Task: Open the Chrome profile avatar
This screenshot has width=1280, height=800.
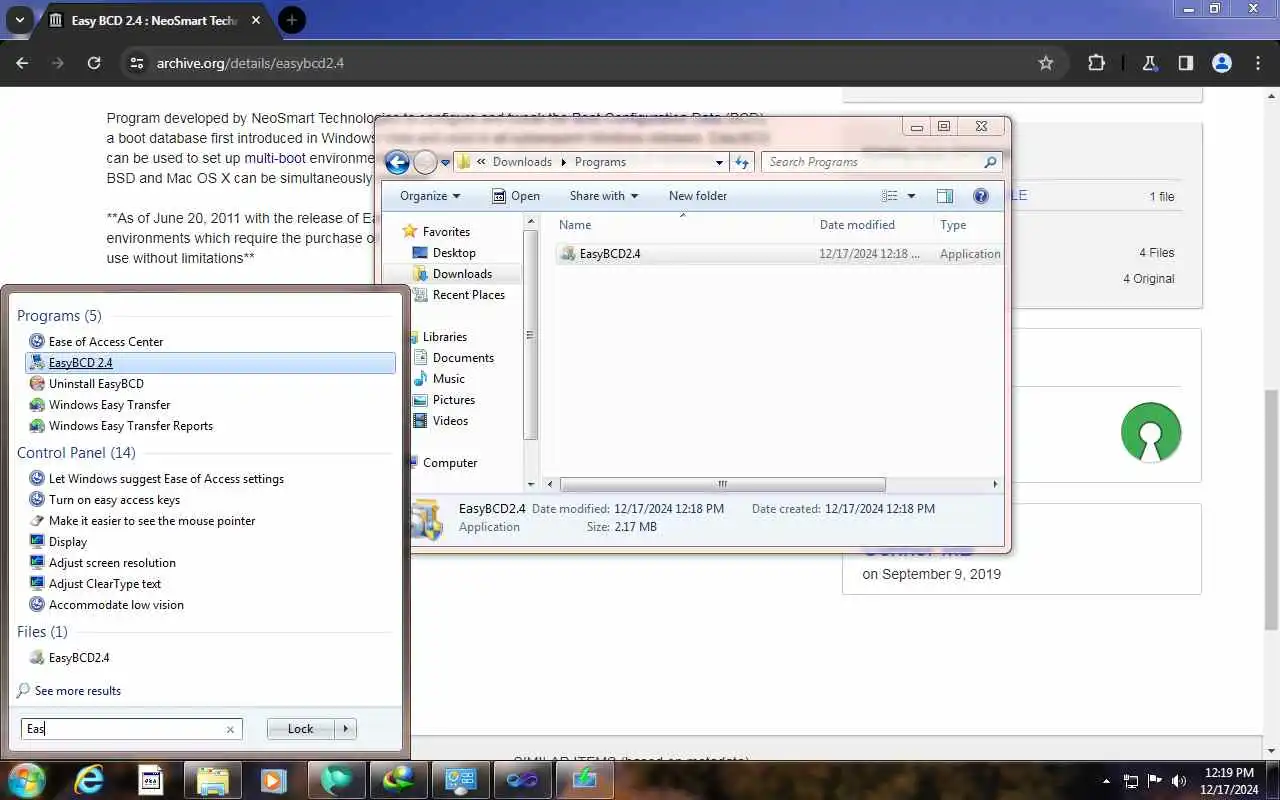Action: pos(1222,63)
